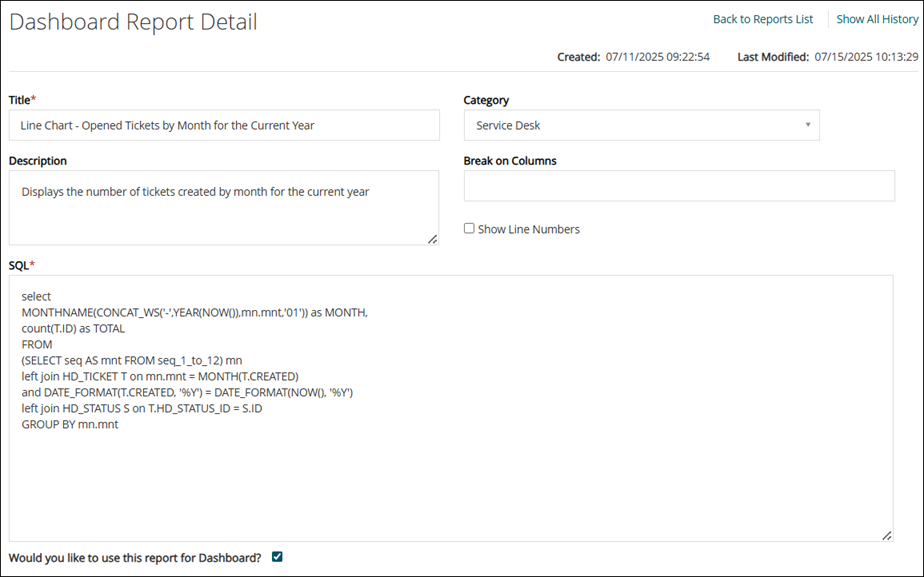This screenshot has height=577, width=924.
Task: Click into the Title input field
Action: click(x=224, y=125)
